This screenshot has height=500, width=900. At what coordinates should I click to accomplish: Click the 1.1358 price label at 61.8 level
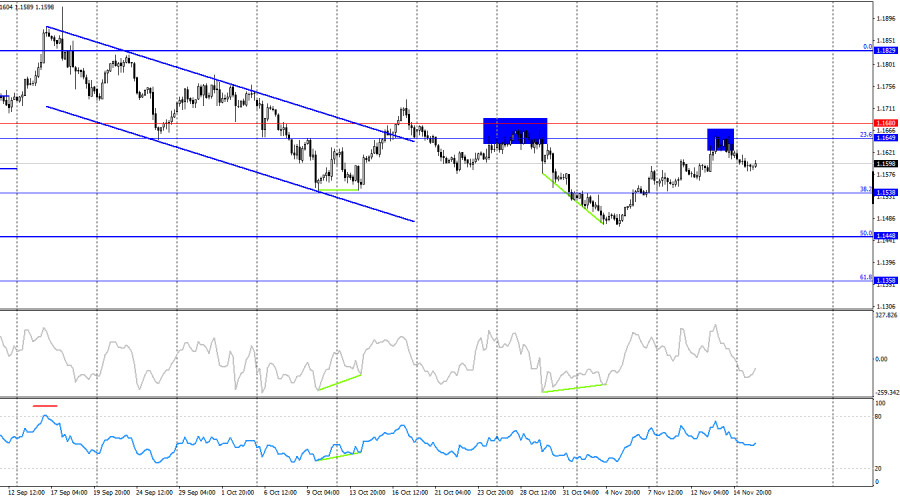[x=884, y=281]
